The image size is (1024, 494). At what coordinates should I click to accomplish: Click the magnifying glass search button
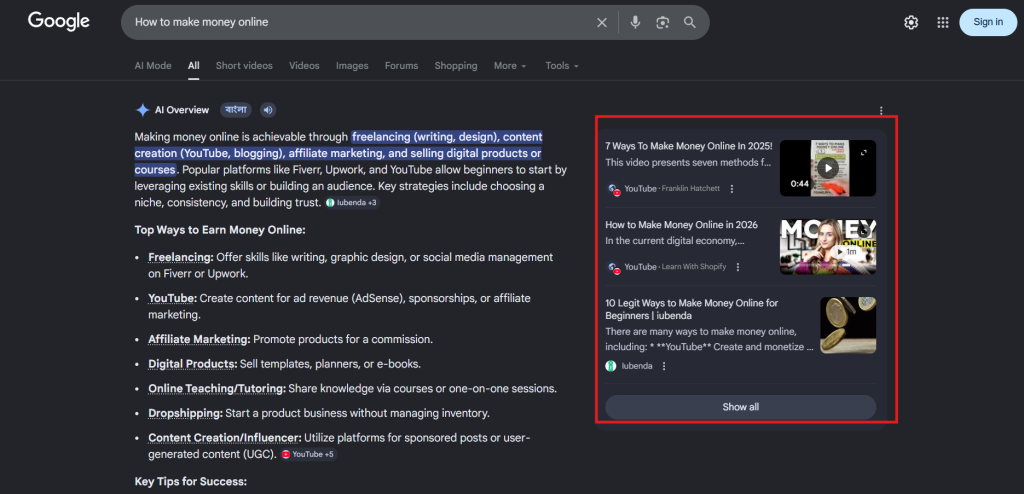pyautogui.click(x=690, y=22)
